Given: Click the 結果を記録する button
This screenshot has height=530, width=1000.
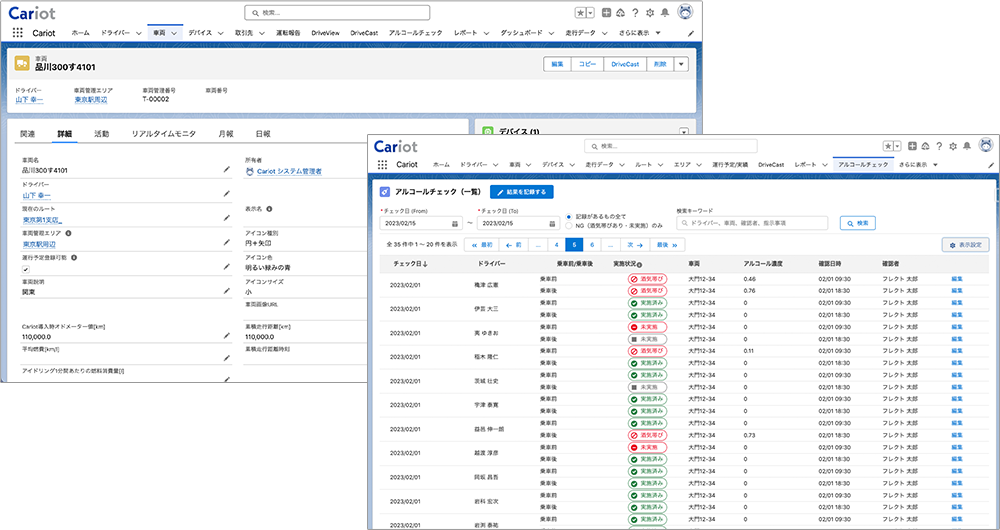Looking at the screenshot, I should [522, 191].
